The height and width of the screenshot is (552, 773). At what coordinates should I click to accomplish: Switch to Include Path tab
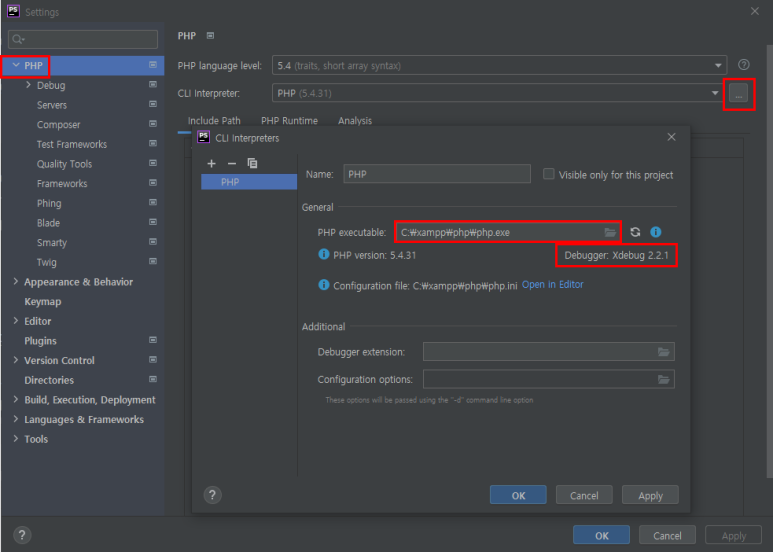214,121
